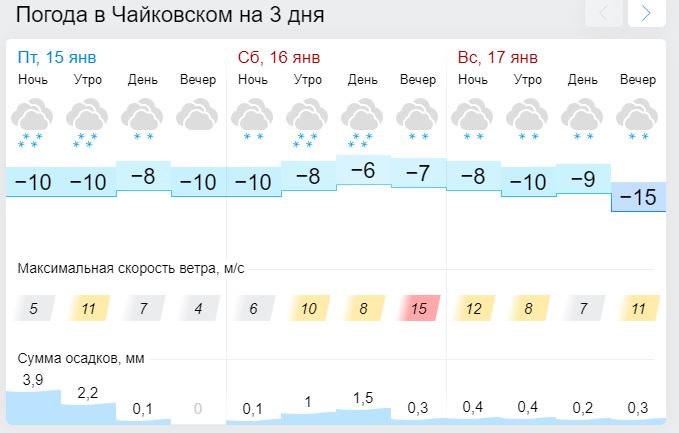Open the Сб, 16 янв day link
Screen dimensions: 679x433
(279, 57)
